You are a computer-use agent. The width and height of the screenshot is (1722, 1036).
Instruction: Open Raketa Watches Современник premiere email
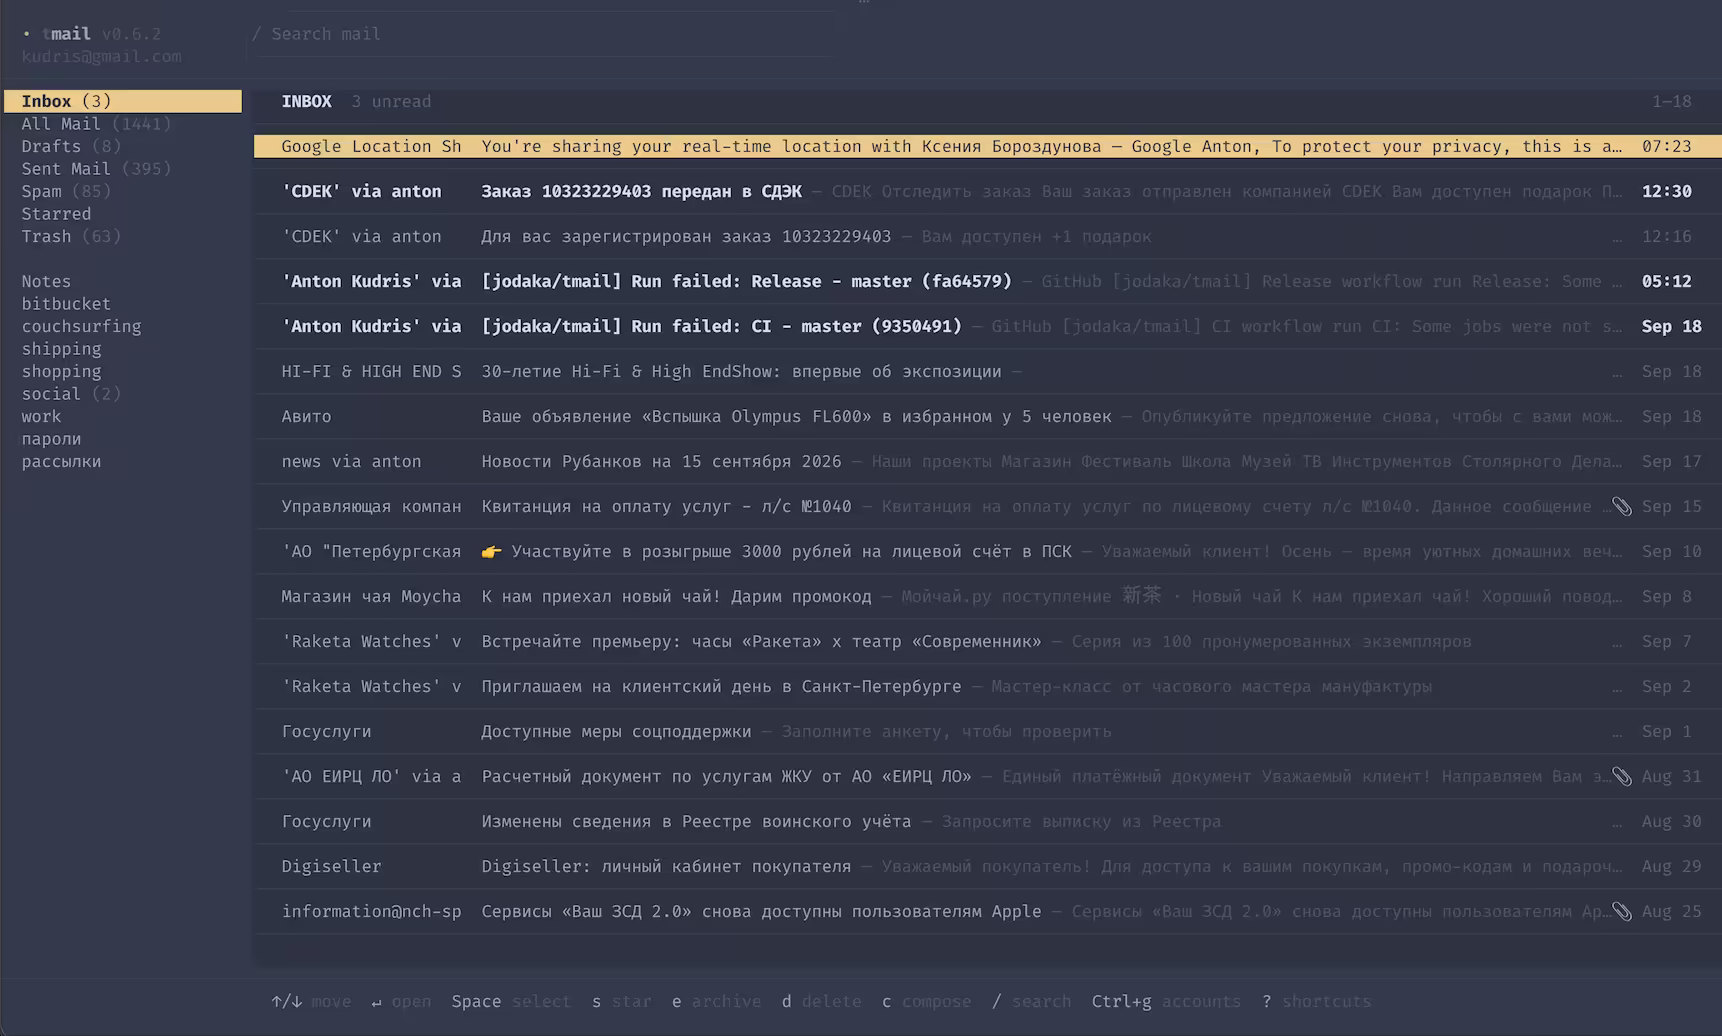pos(987,641)
